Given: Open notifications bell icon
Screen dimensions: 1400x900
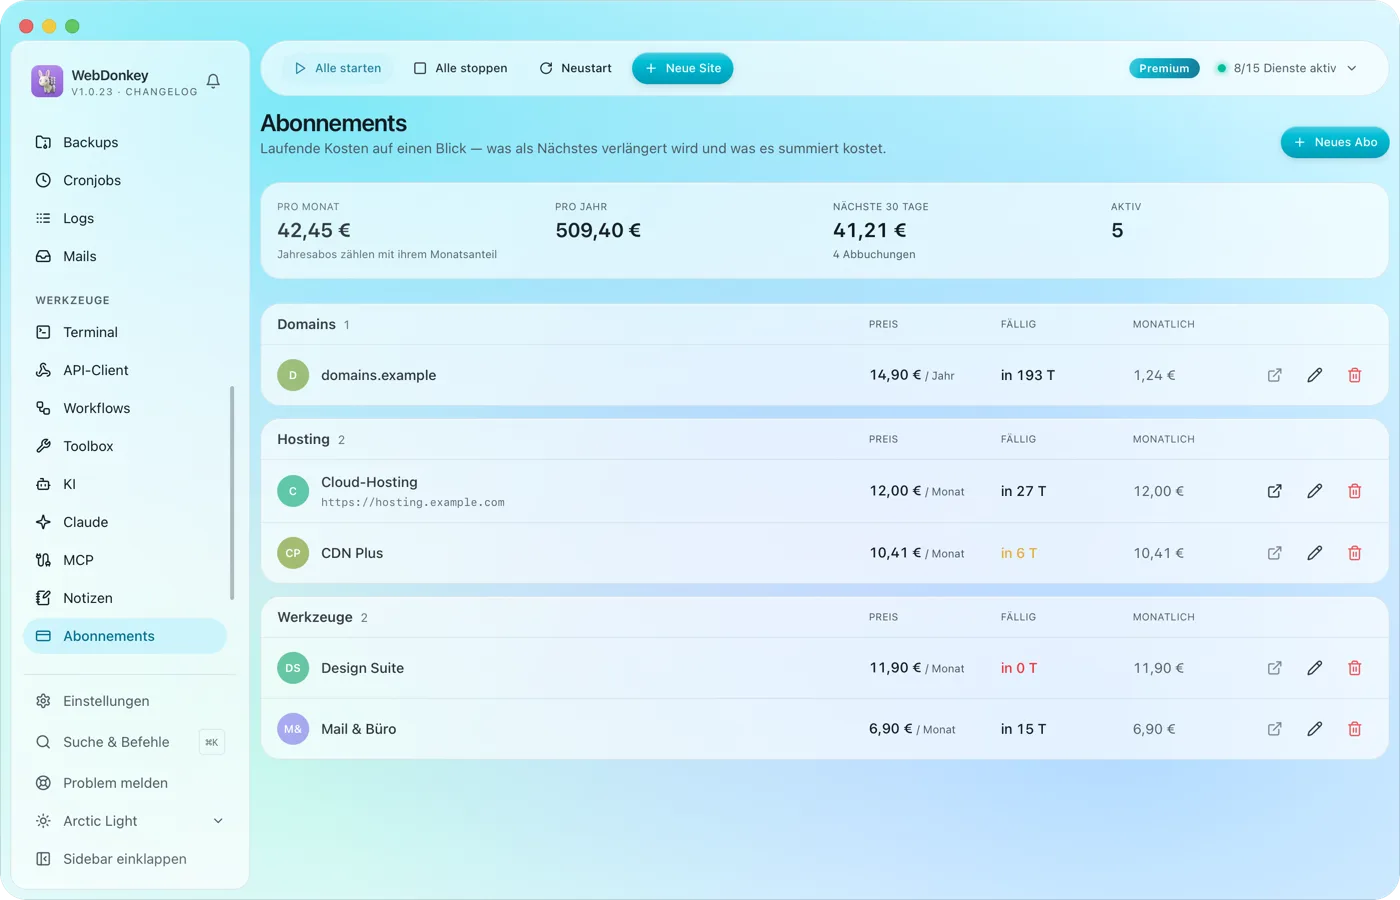Looking at the screenshot, I should [x=213, y=81].
